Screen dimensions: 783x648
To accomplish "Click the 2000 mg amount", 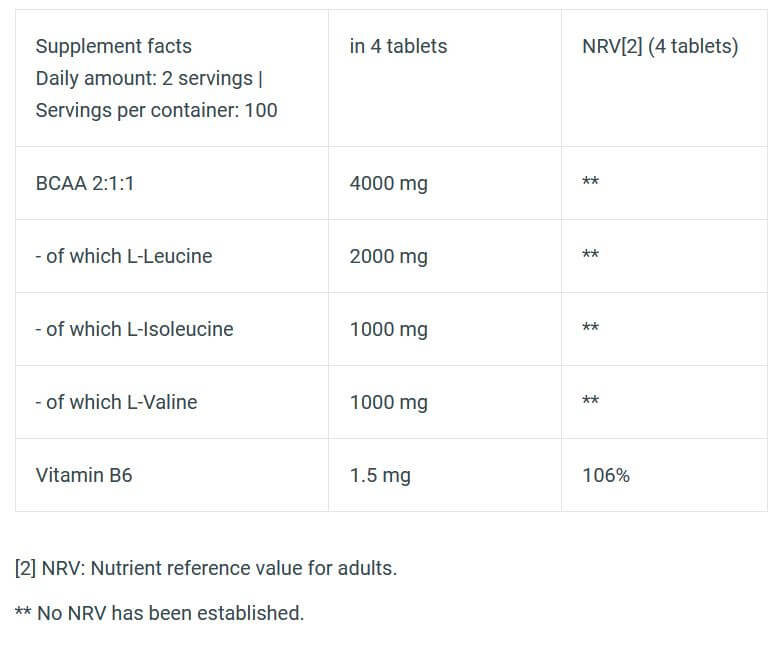I will tap(388, 256).
